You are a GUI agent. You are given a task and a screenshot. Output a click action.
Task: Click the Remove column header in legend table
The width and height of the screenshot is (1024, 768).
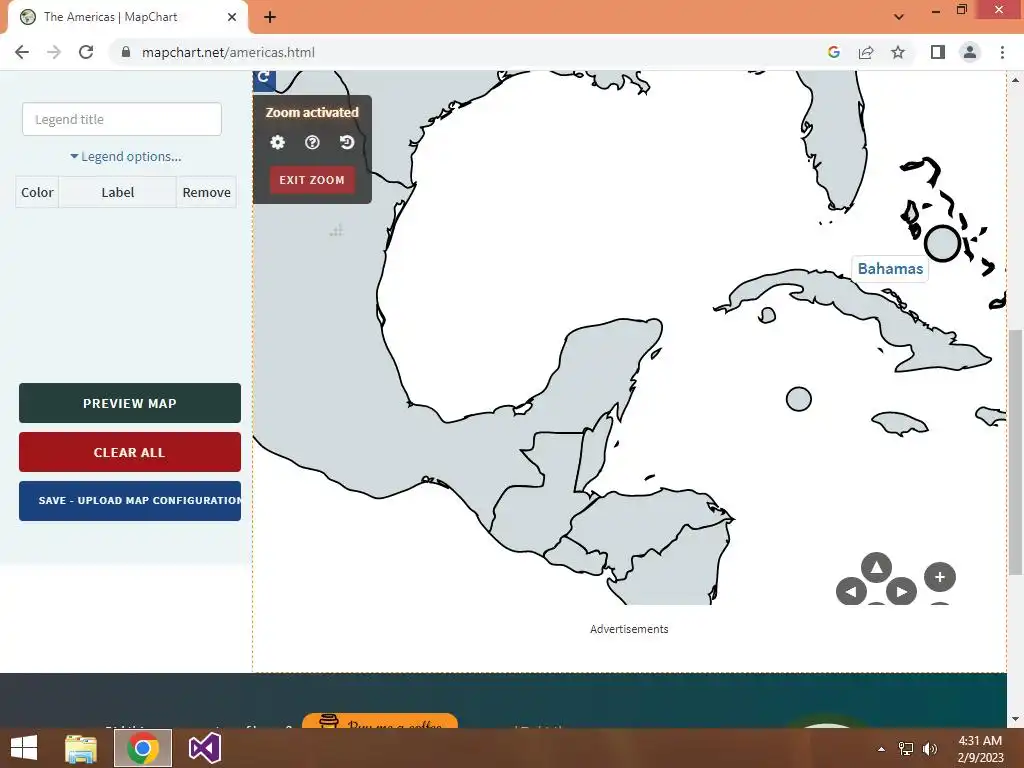coord(206,192)
